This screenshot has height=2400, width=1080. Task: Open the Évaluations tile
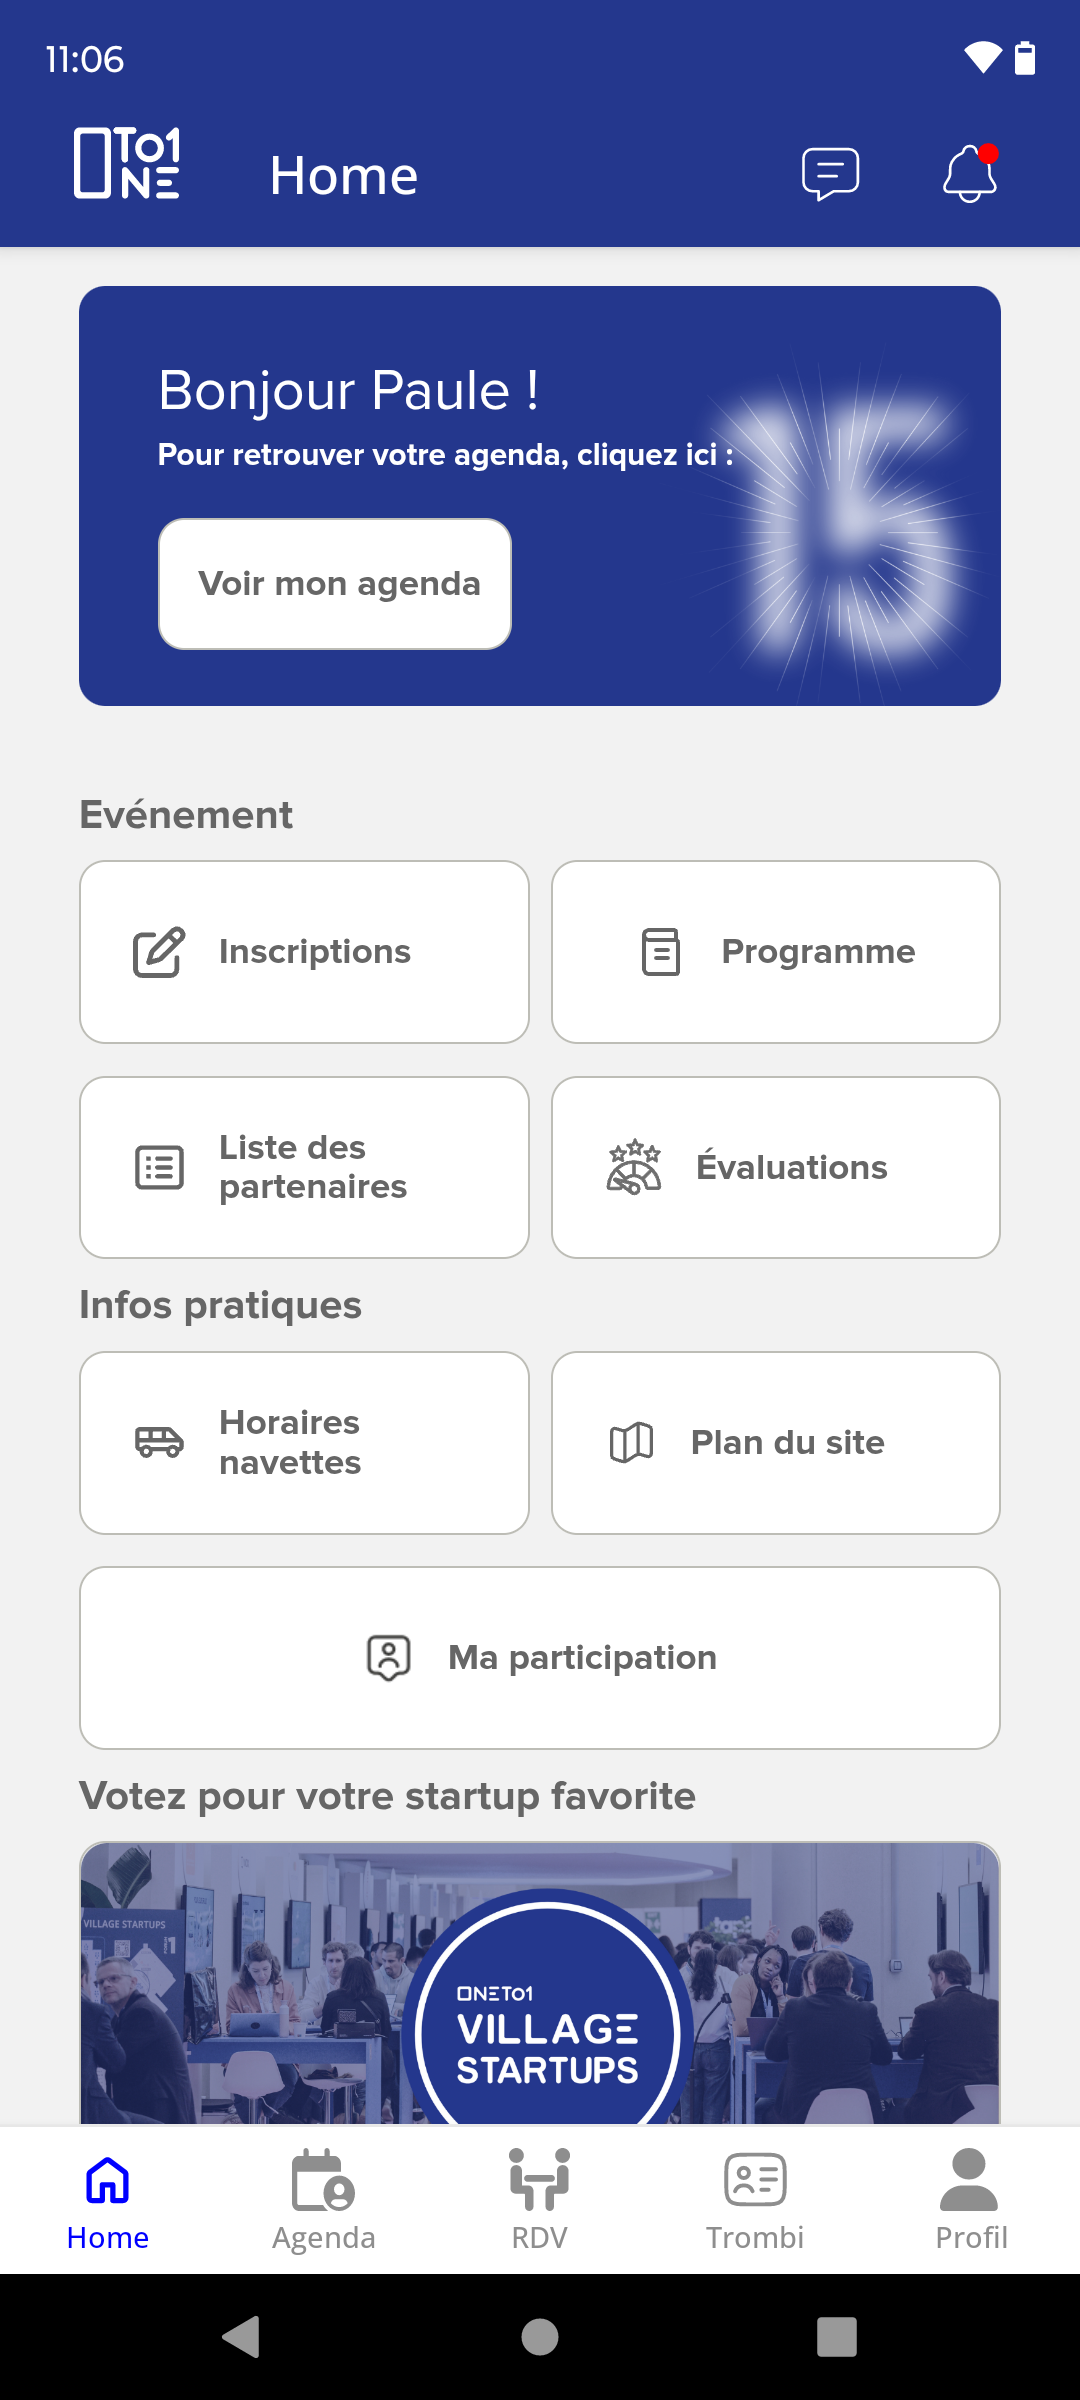pyautogui.click(x=776, y=1167)
